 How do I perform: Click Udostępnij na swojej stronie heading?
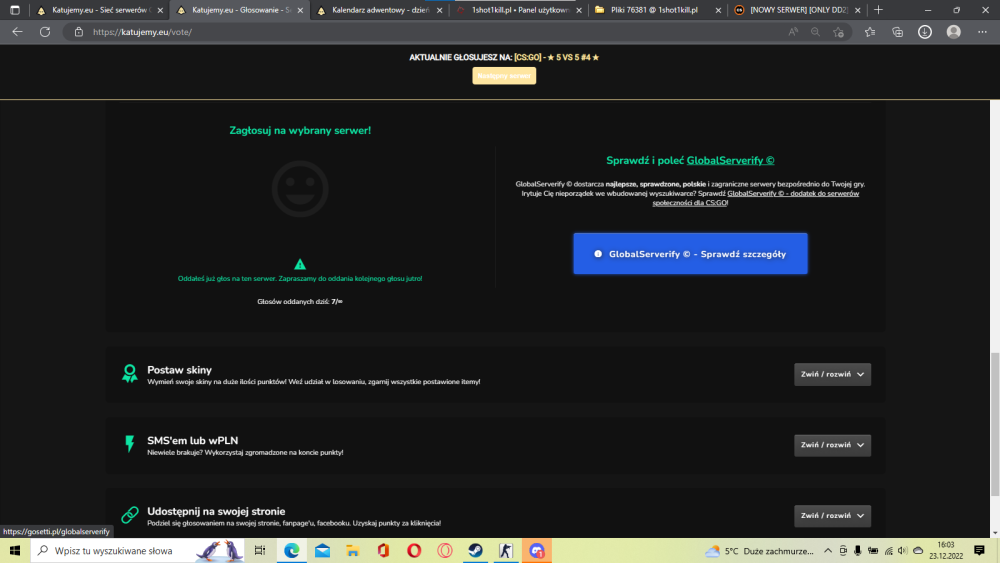tap(216, 511)
